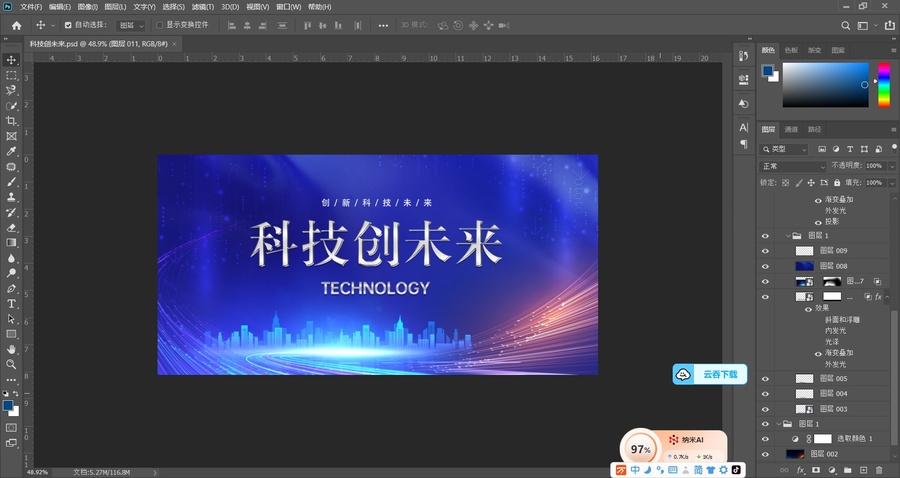Switch to the 路径 tab
This screenshot has width=900, height=478.
coord(814,129)
